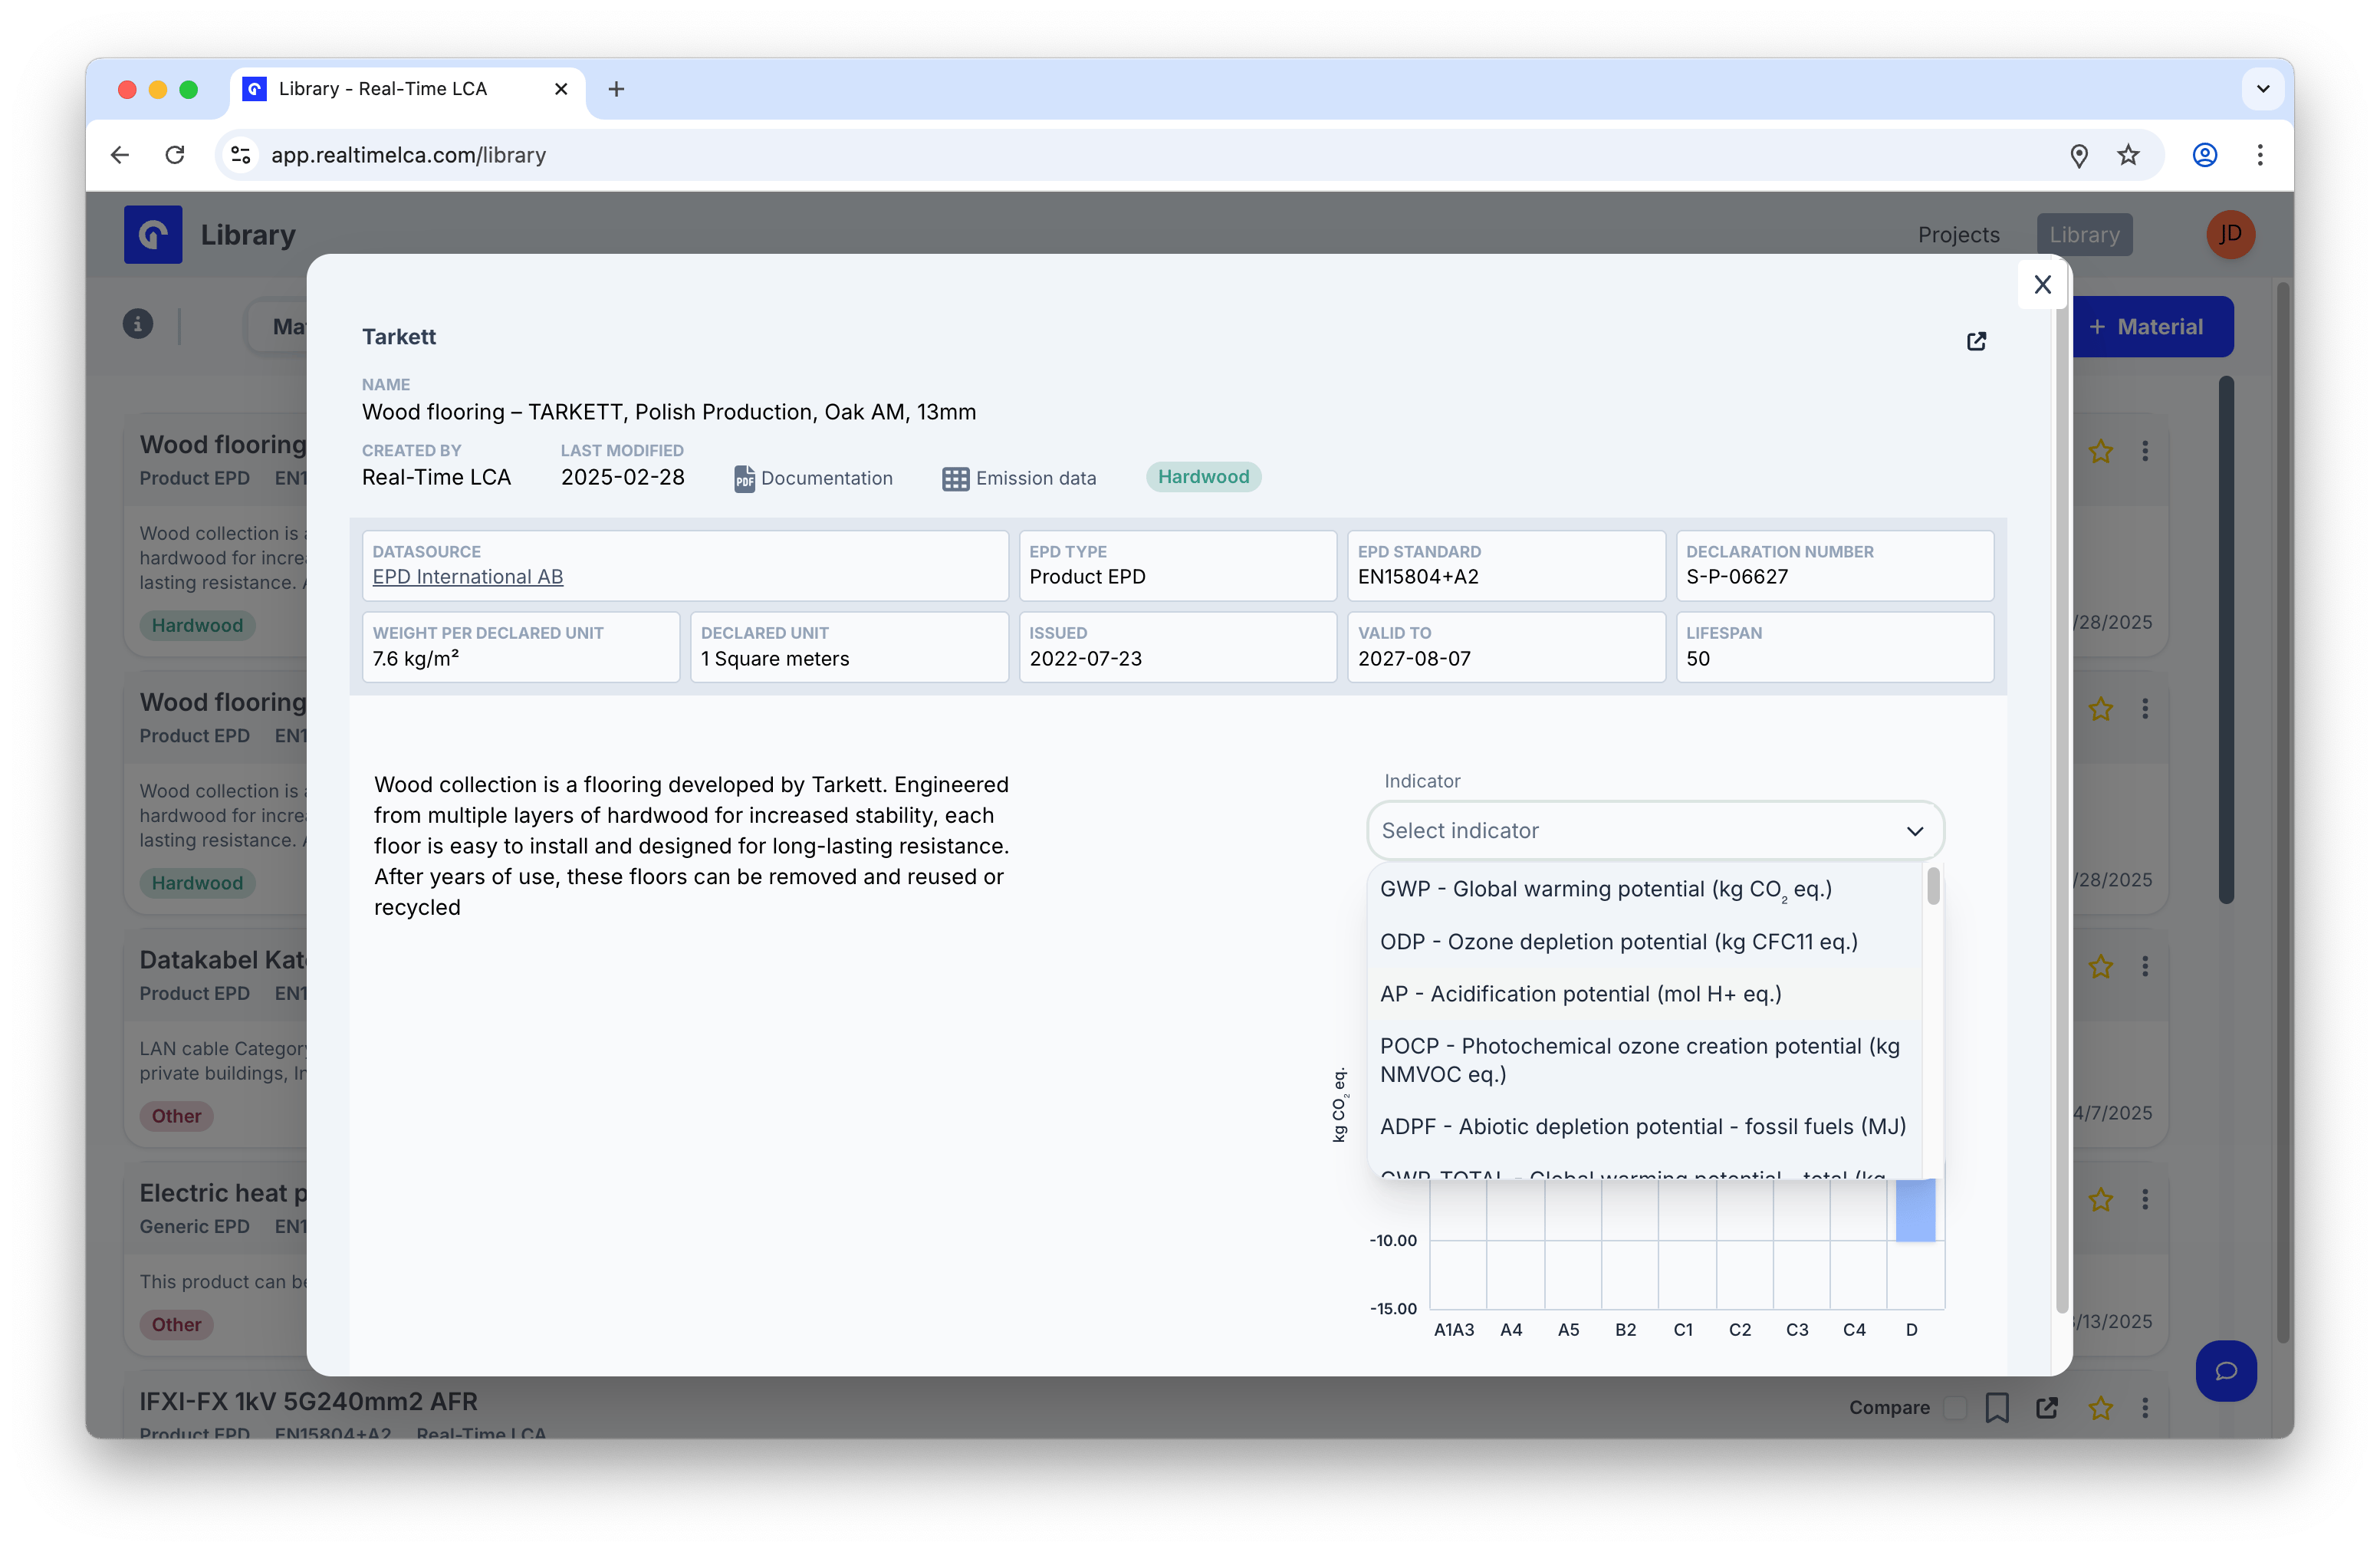Bookmark this page with star icon
Image resolution: width=2380 pixels, height=1552 pixels.
click(2128, 155)
